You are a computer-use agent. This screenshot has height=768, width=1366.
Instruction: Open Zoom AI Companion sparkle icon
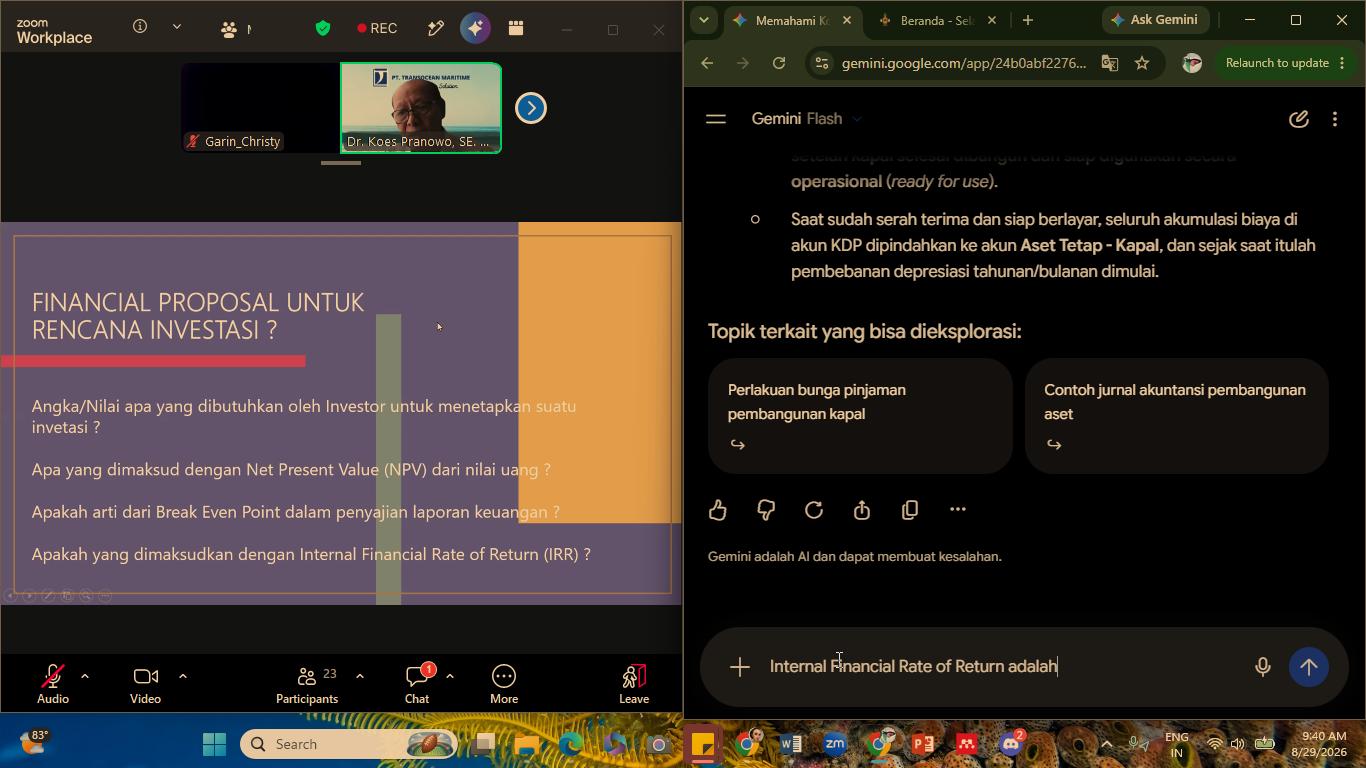(x=475, y=28)
